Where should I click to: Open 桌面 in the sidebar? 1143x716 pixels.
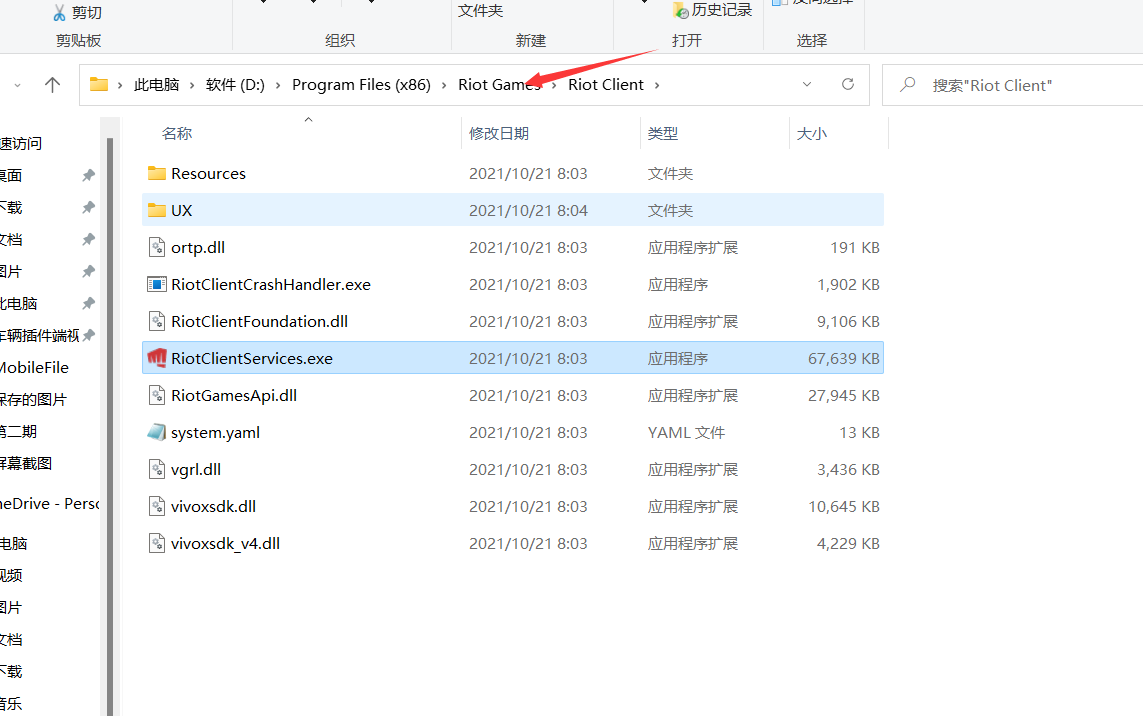pos(11,175)
